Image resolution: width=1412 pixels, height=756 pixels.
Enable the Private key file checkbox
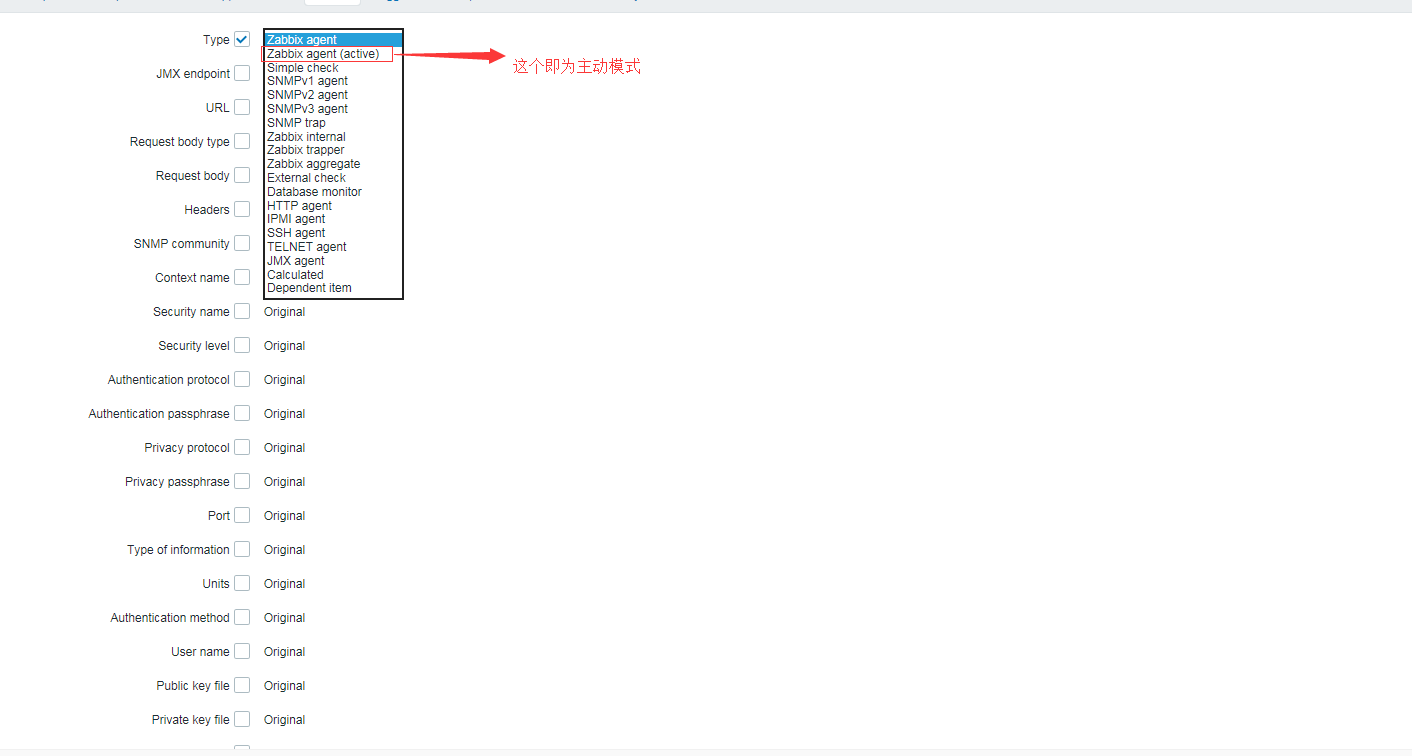242,719
